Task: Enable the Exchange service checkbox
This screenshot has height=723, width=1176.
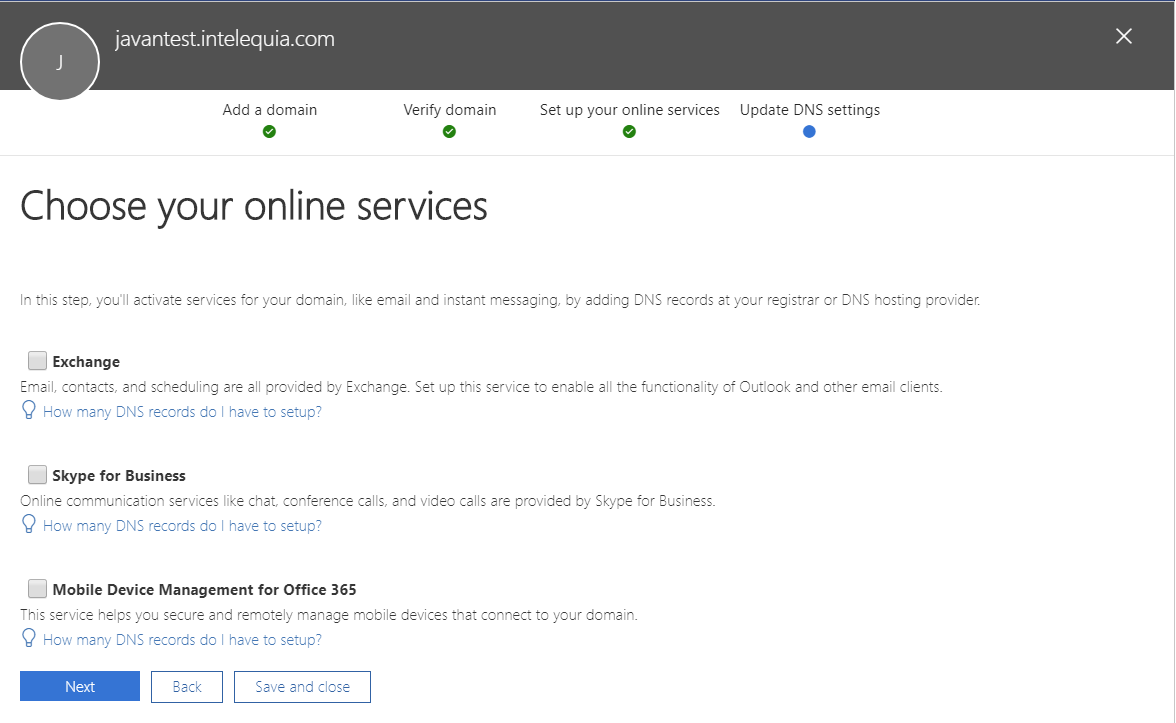Action: (37, 360)
